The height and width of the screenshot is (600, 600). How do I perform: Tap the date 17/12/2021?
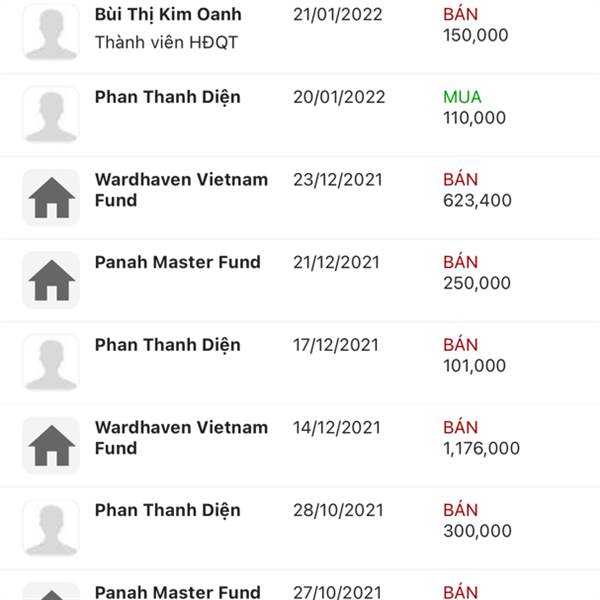pyautogui.click(x=336, y=345)
